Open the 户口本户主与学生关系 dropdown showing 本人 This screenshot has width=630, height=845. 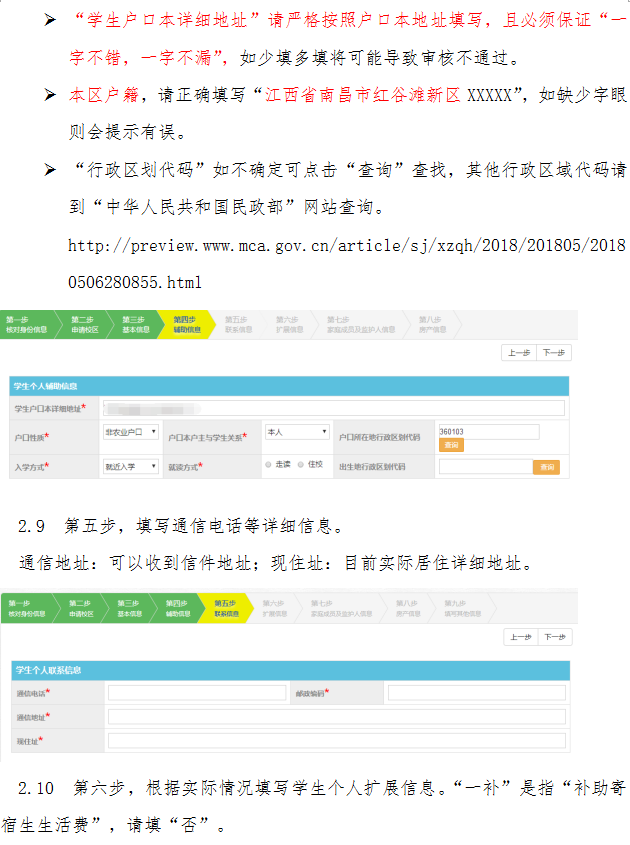(x=297, y=432)
